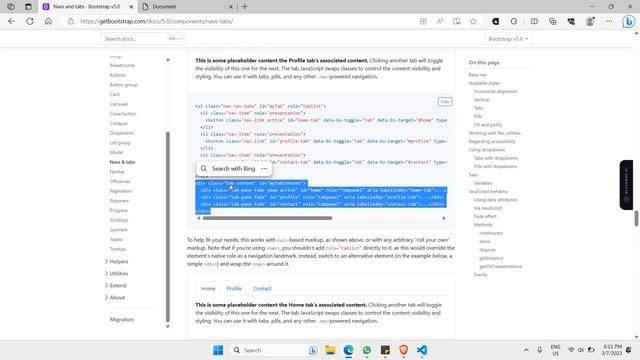The image size is (640, 360).
Task: Open Scrollspy docs link
Action: (x=119, y=220)
